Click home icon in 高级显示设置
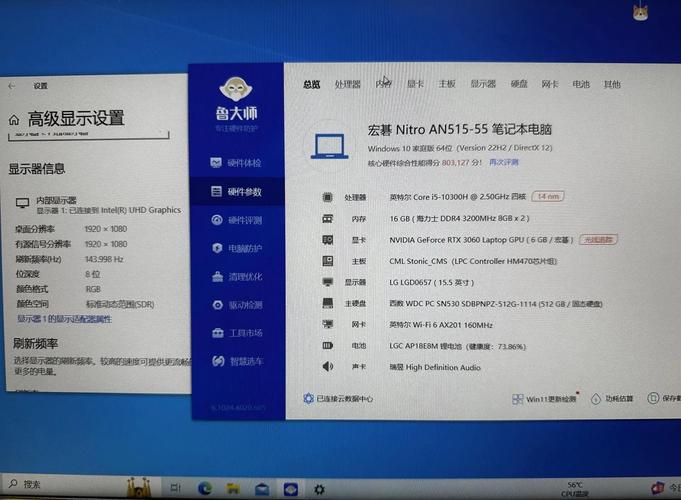The height and width of the screenshot is (500, 681). pyautogui.click(x=14, y=119)
